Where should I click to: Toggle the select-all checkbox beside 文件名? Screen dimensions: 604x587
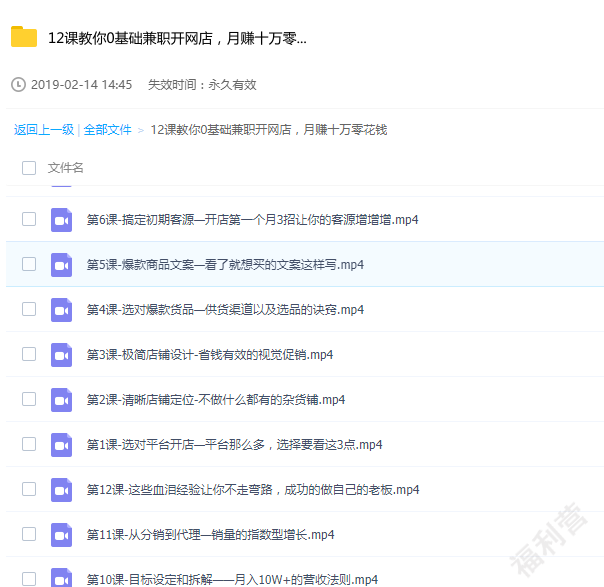point(29,168)
